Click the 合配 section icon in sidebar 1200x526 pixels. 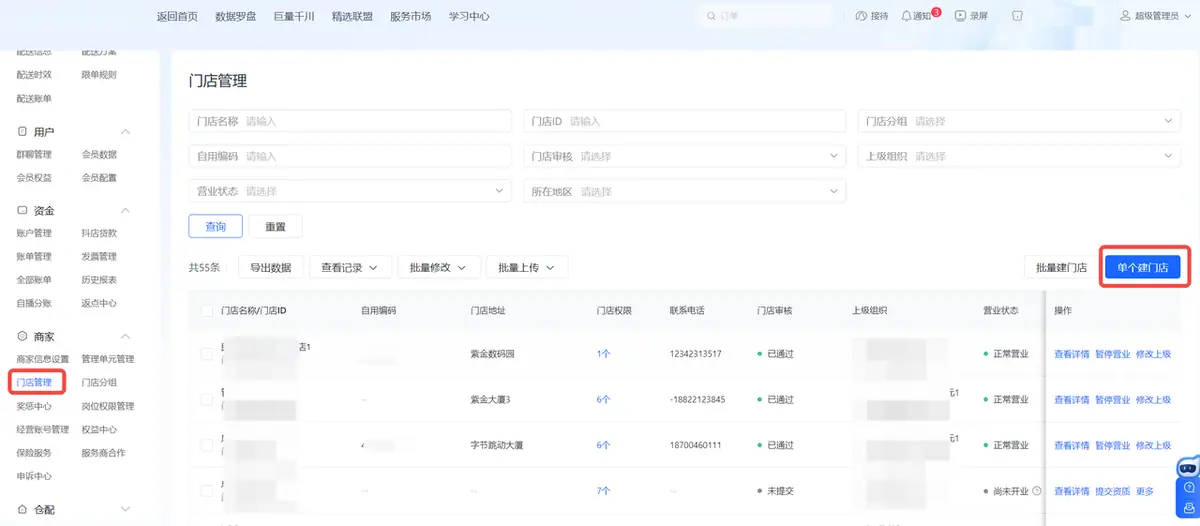(22, 509)
